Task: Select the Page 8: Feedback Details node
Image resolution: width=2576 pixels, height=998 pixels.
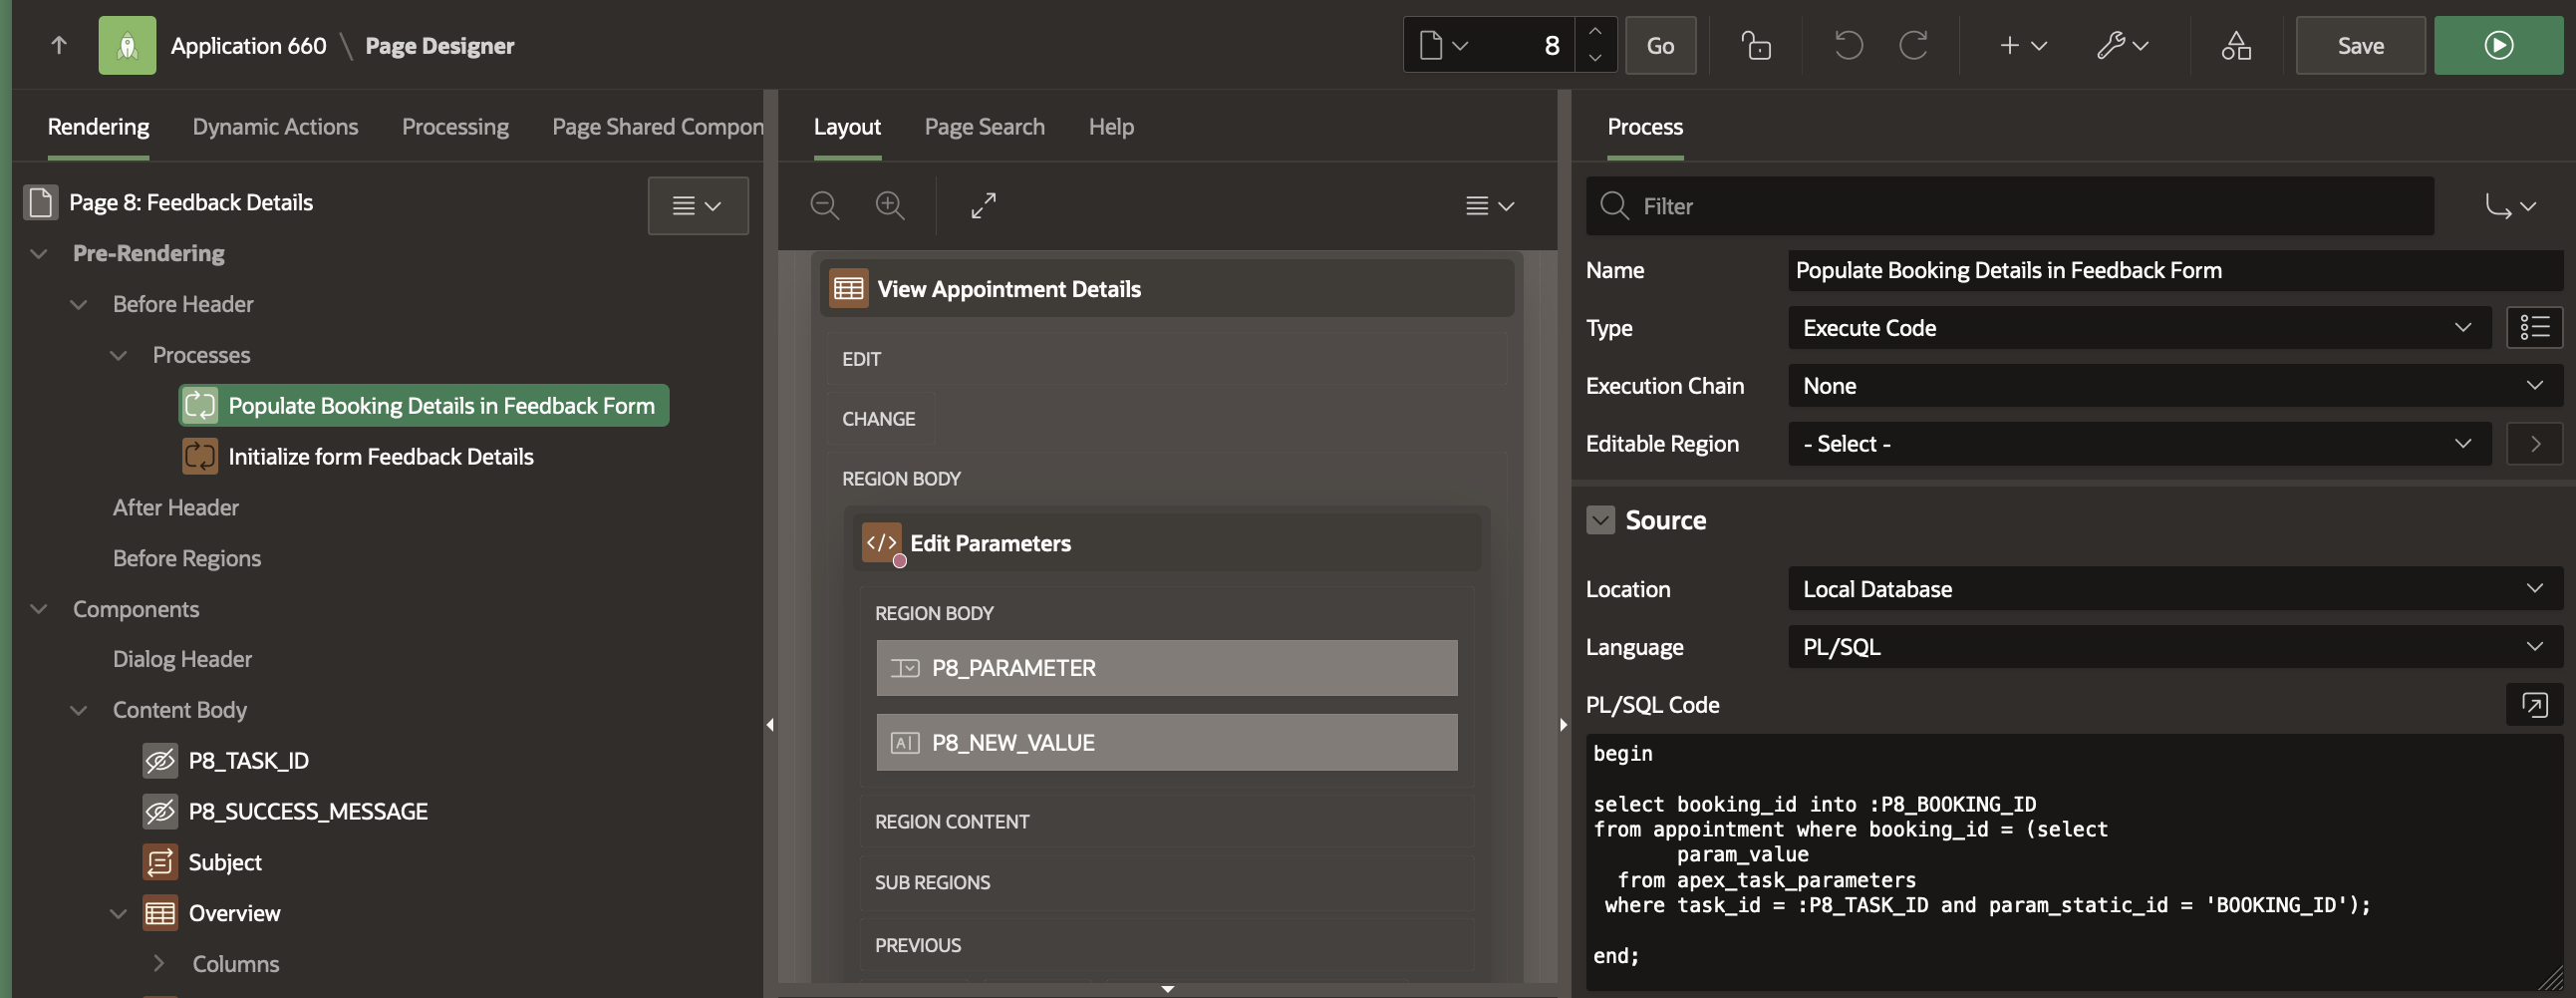Action: 190,203
